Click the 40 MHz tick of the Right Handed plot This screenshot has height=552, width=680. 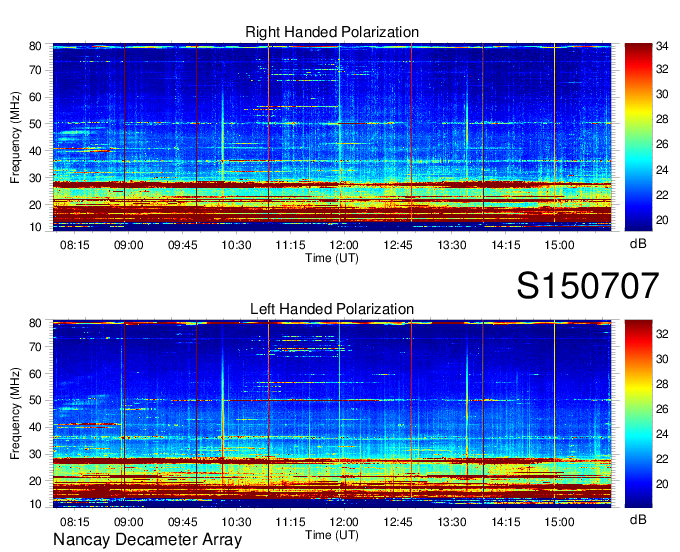(x=35, y=151)
